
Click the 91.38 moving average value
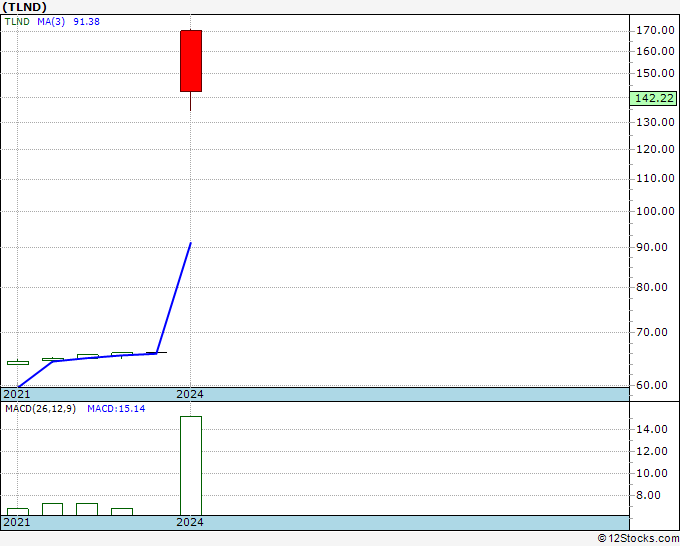(86, 22)
